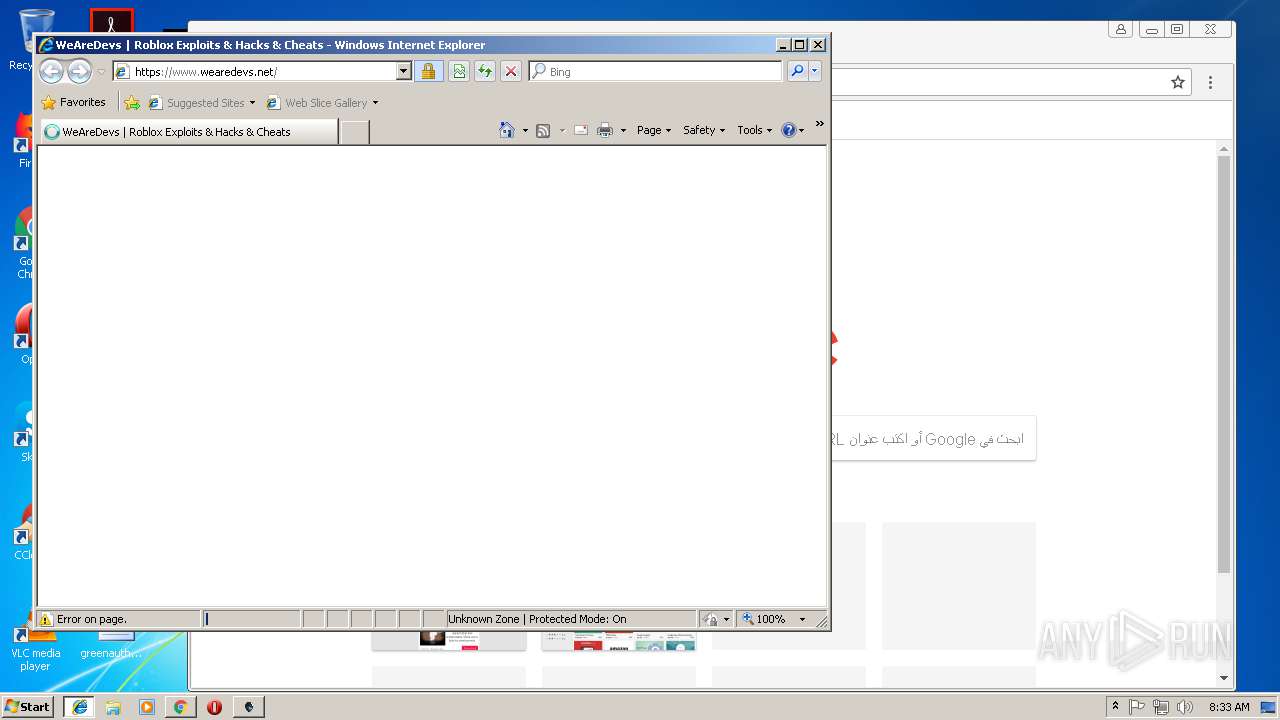Click the wearedevs.net address bar

(254, 71)
